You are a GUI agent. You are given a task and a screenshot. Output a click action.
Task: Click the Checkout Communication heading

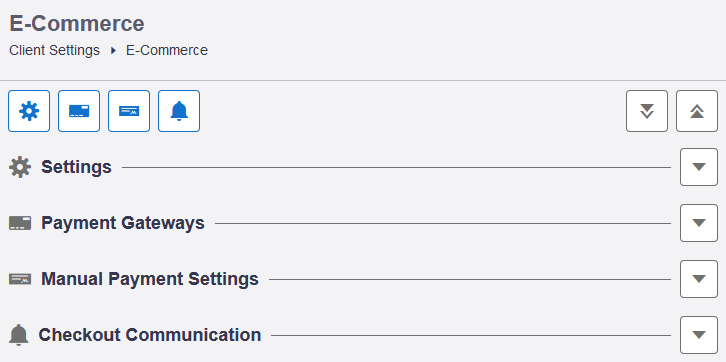pyautogui.click(x=150, y=335)
